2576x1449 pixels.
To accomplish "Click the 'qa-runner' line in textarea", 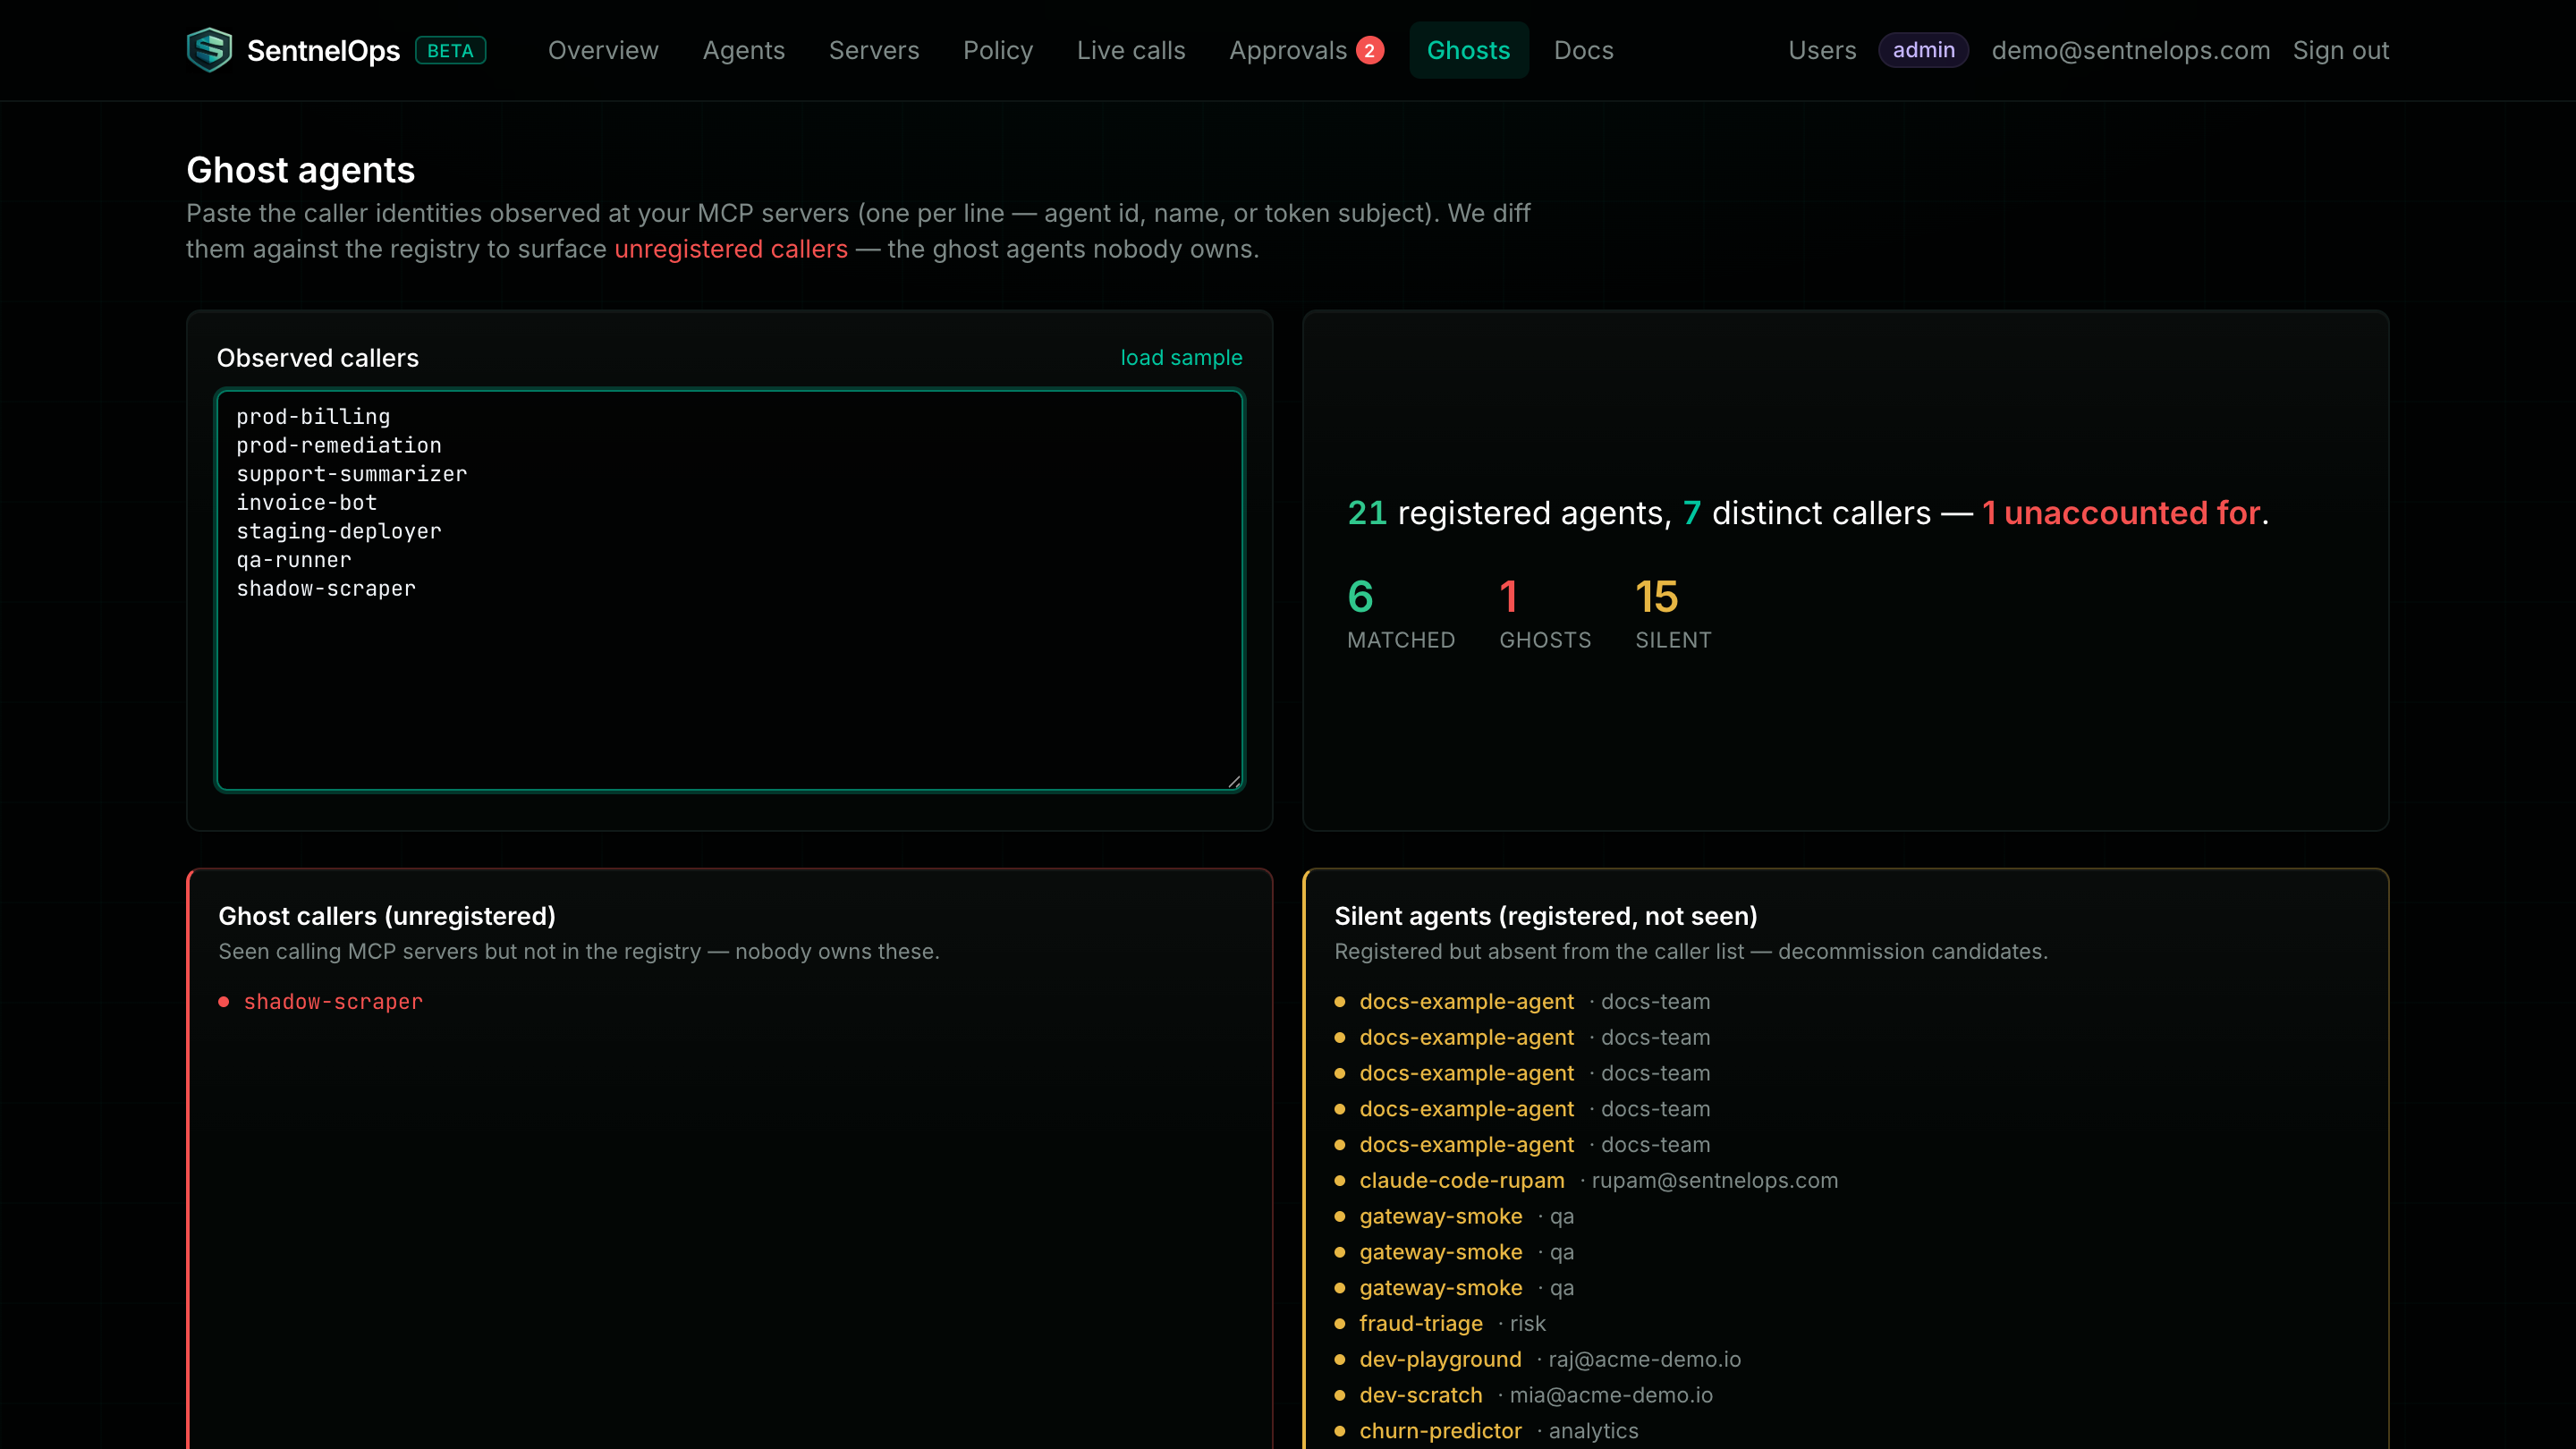I will [x=294, y=560].
